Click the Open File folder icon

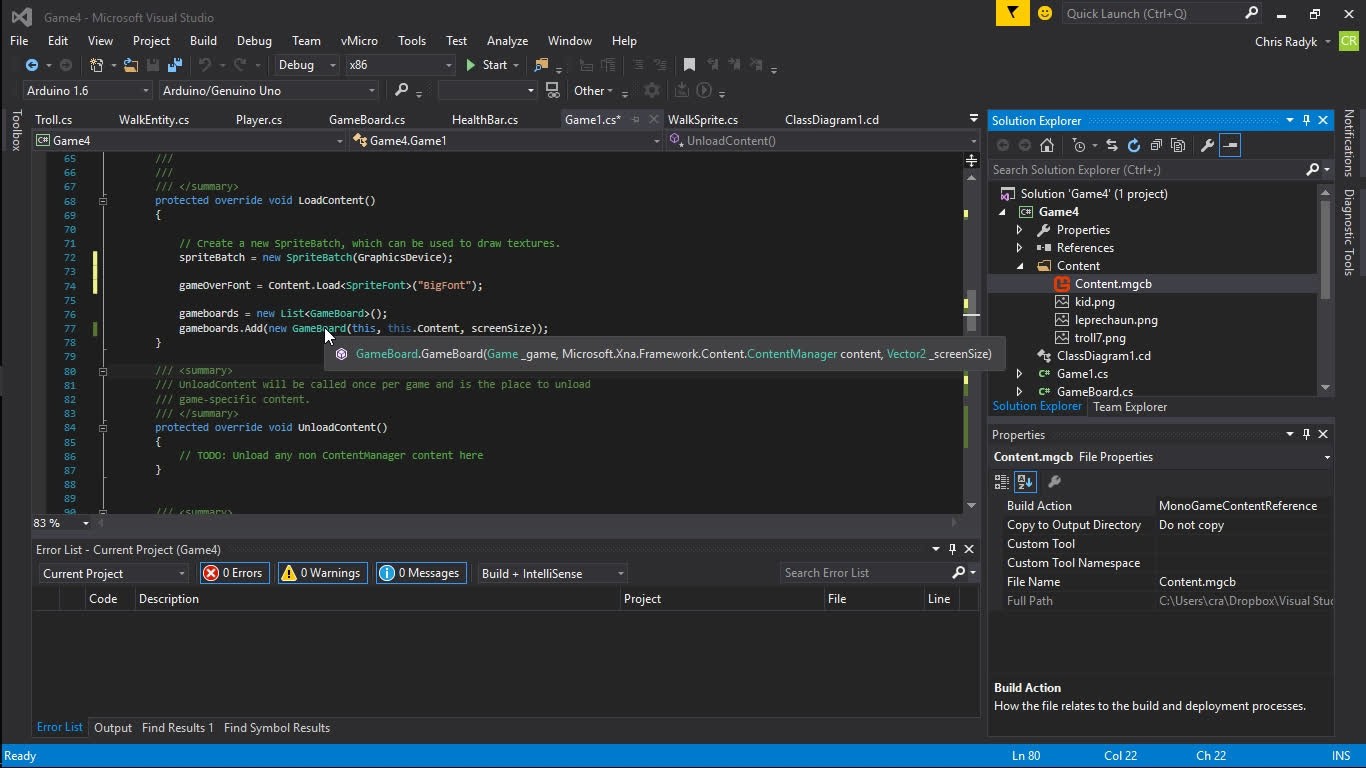131,65
